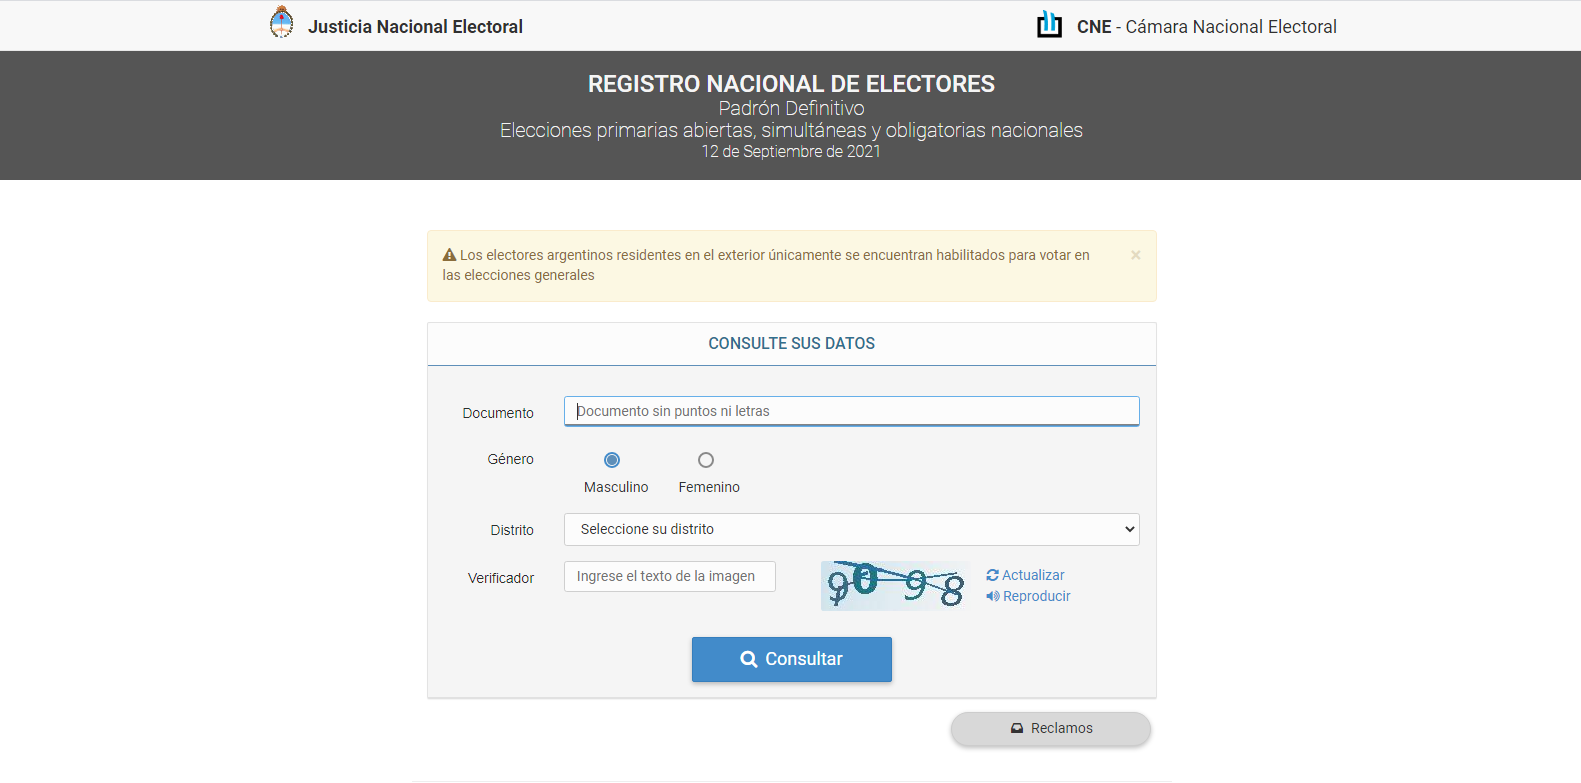Play the captcha audio via the Reproducir link
1581x783 pixels.
click(1036, 596)
